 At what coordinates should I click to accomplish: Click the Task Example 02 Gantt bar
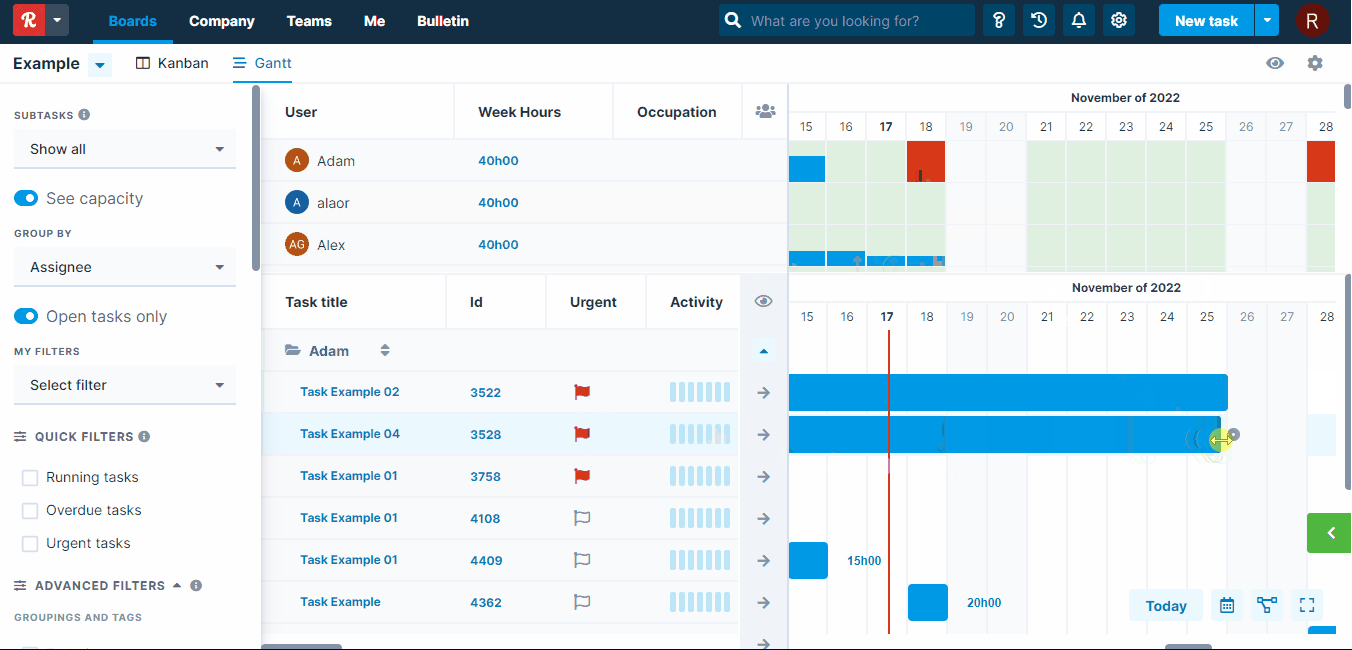click(x=1007, y=392)
